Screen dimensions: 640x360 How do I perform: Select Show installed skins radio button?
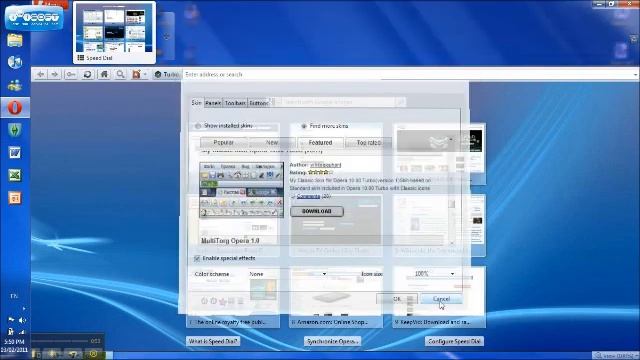(198, 126)
